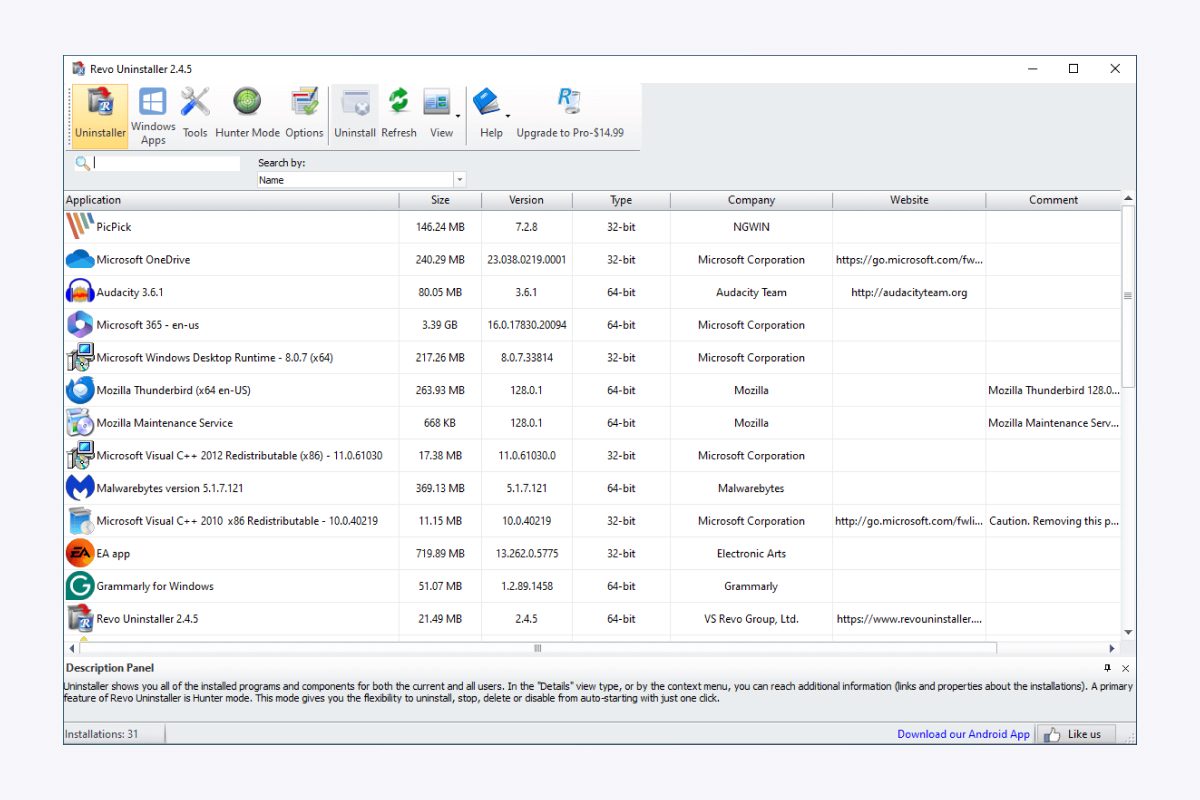Open the Search by dropdown

tap(459, 179)
